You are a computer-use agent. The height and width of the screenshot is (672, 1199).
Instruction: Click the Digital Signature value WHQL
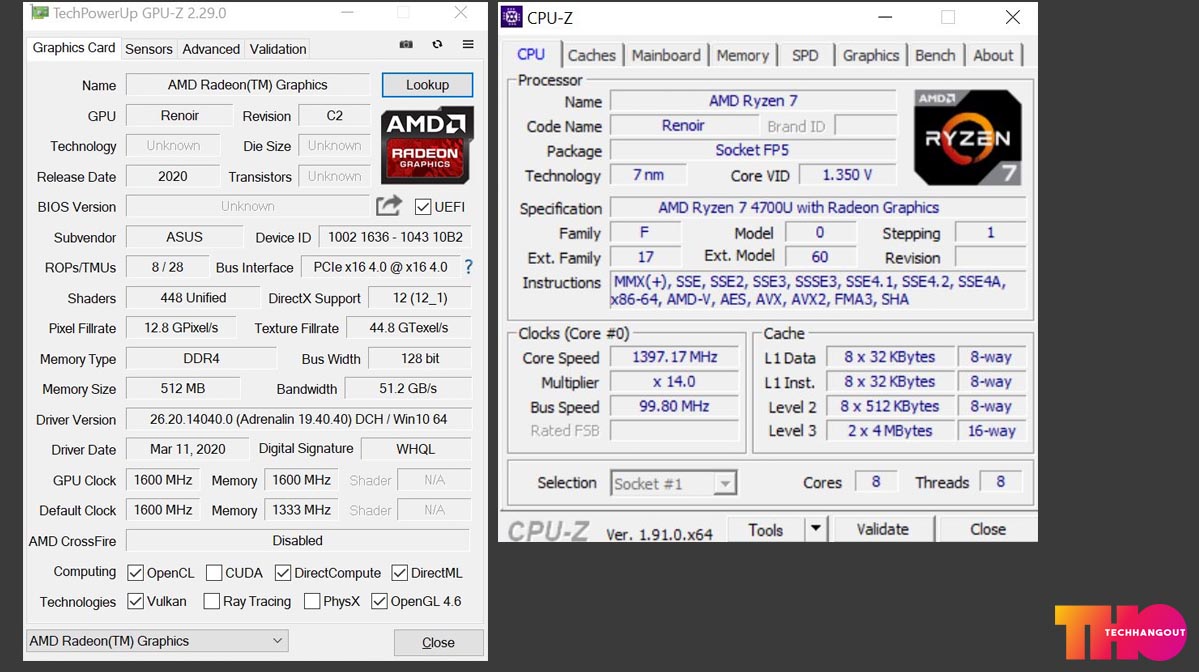point(415,449)
